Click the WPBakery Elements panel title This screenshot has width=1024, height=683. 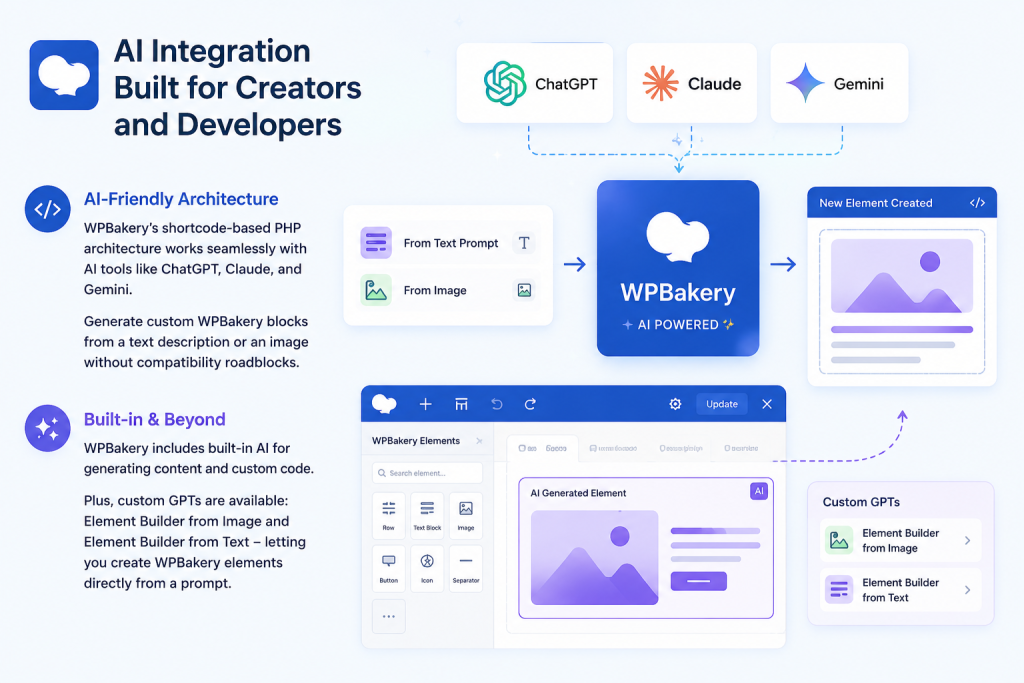pos(416,441)
